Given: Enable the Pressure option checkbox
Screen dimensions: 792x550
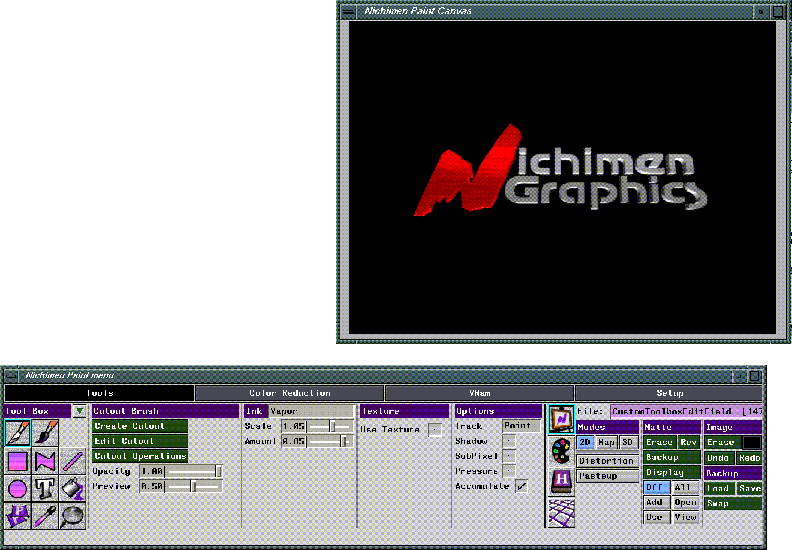Looking at the screenshot, I should click(509, 471).
